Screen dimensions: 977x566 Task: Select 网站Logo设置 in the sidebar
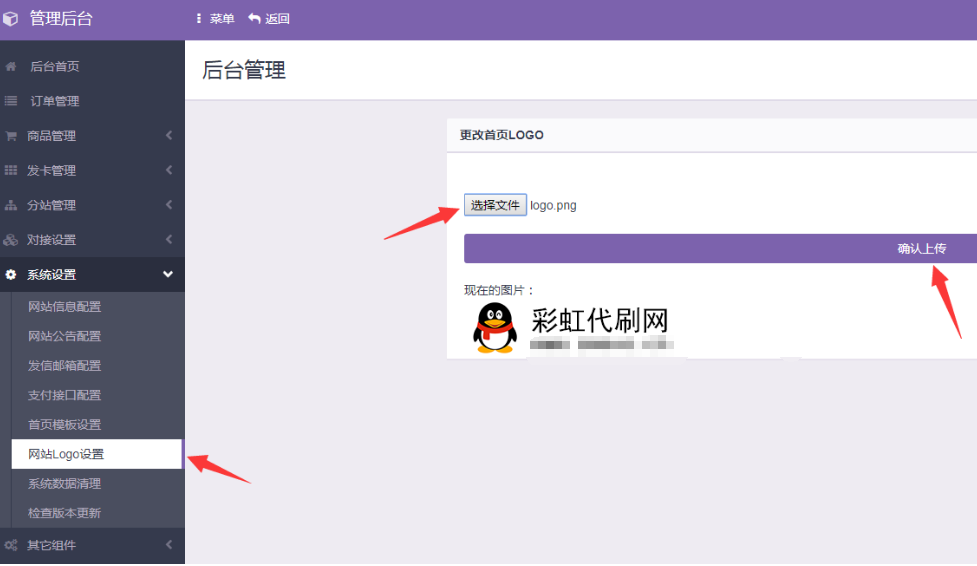click(x=66, y=454)
